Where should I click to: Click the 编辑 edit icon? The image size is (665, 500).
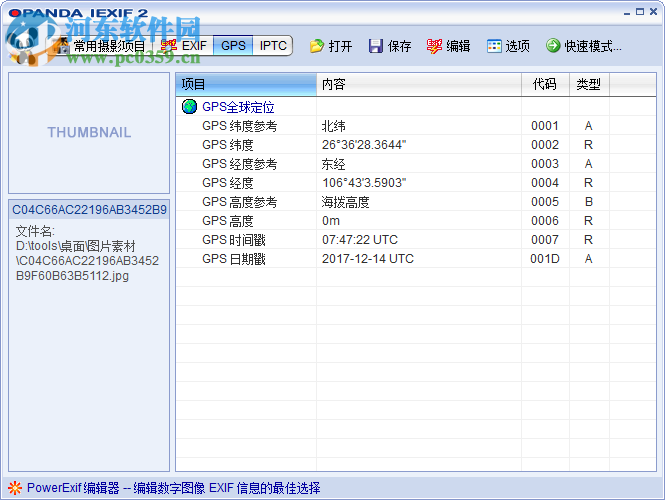434,46
